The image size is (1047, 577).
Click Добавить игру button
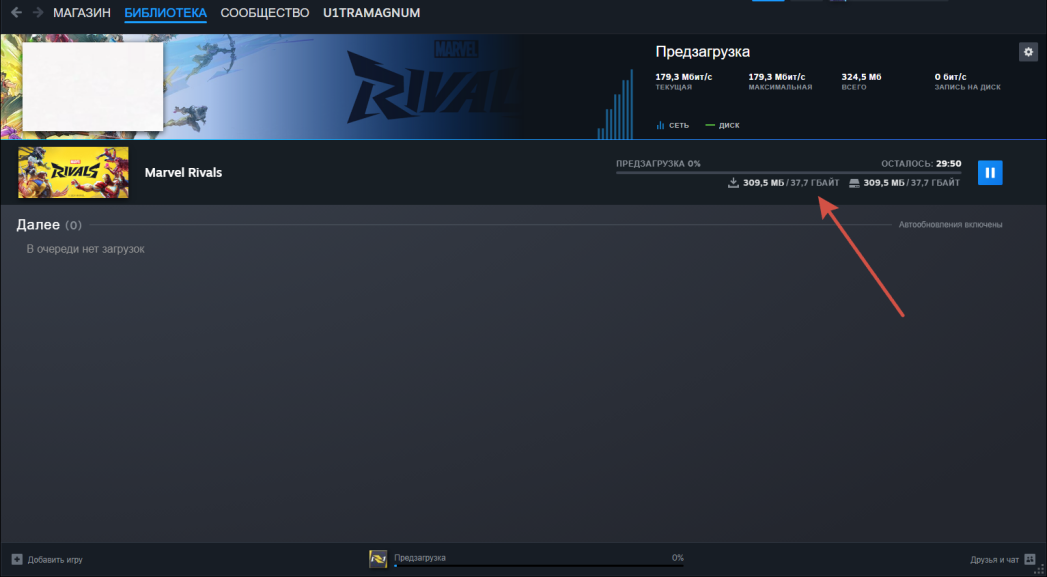click(47, 560)
